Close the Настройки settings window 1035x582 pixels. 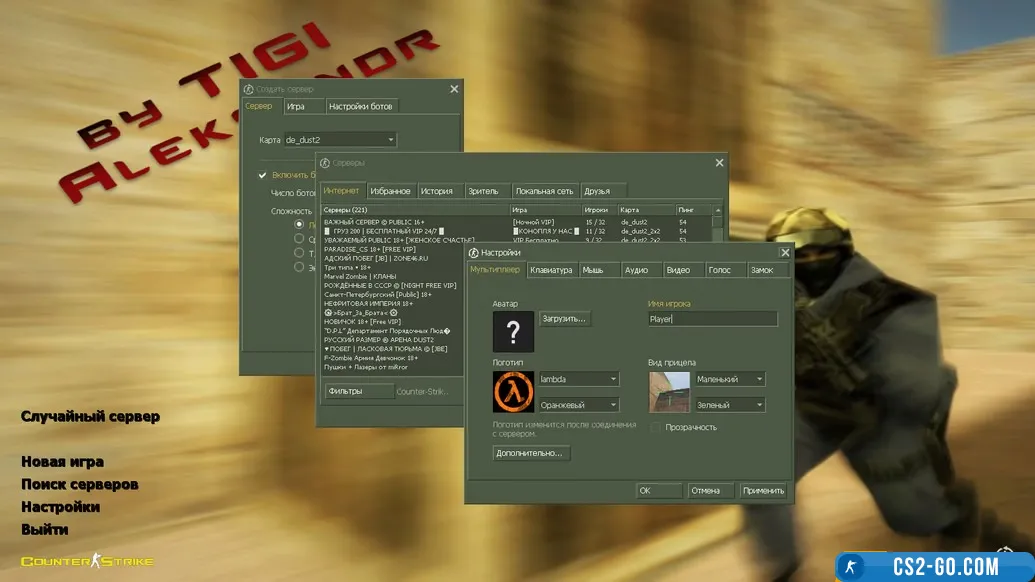coord(785,253)
